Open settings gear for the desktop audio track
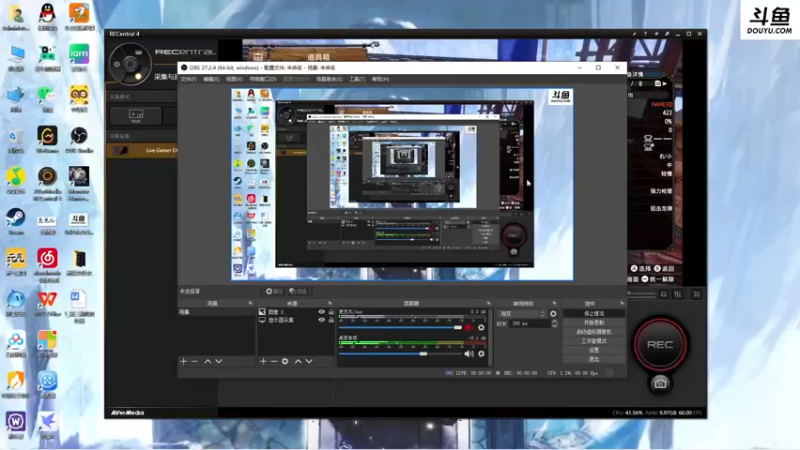800x450 pixels. 481,354
